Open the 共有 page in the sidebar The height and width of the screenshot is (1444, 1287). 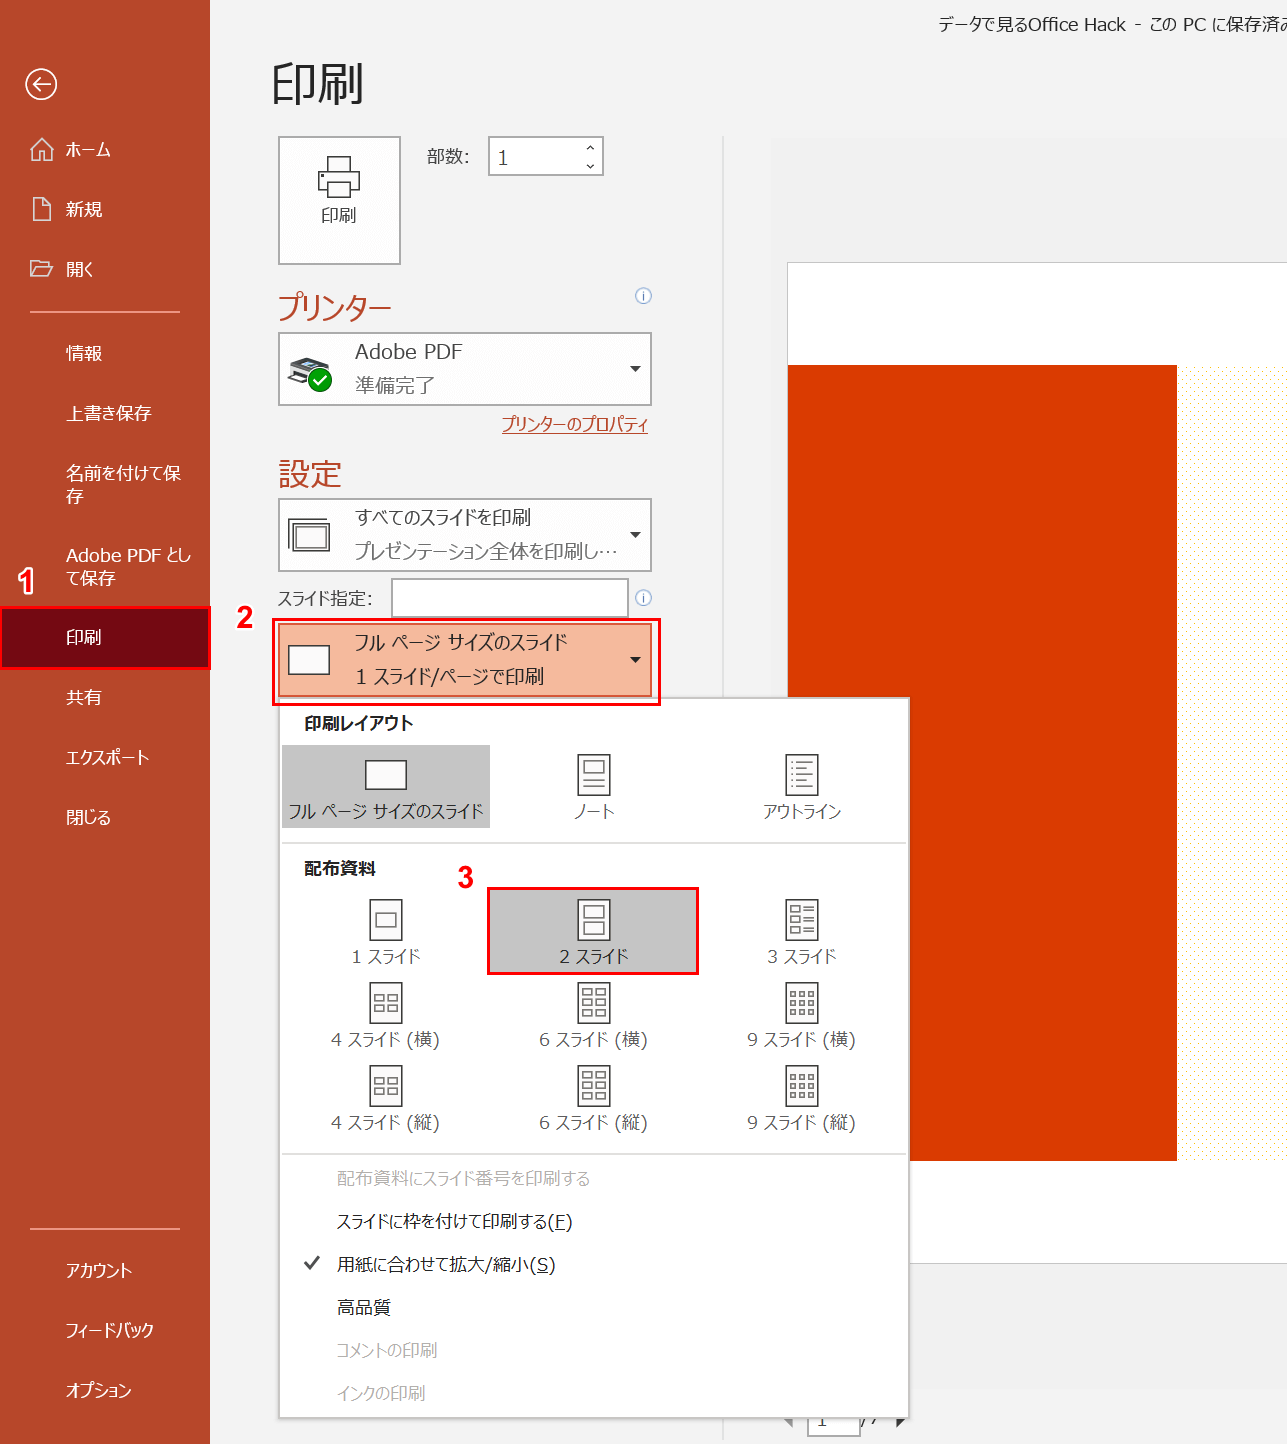click(x=105, y=697)
